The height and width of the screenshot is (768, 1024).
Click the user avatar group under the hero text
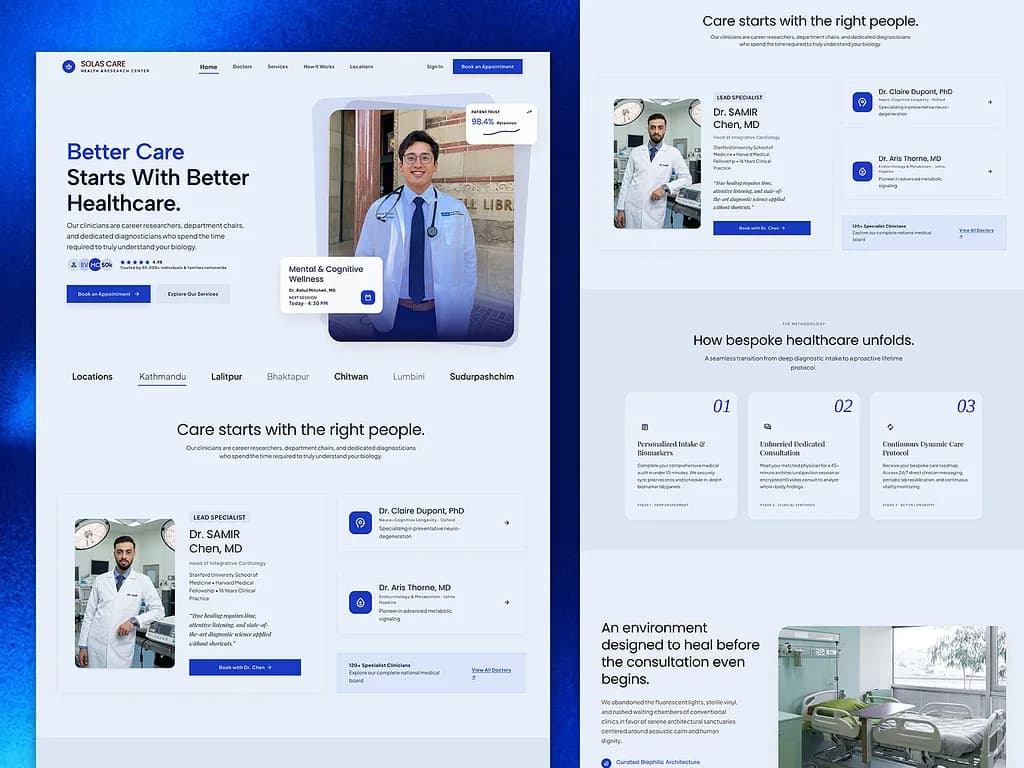90,264
